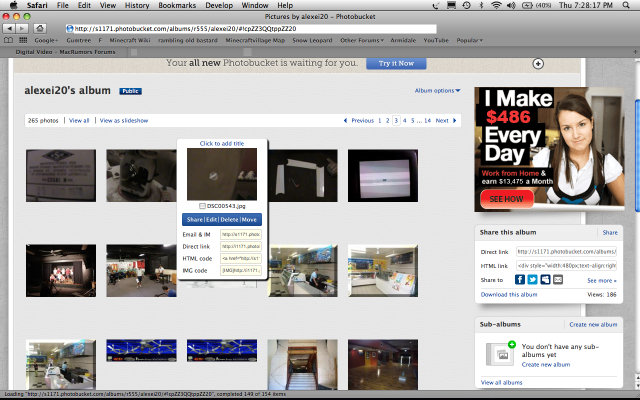Image resolution: width=640 pixels, height=400 pixels.
Task: Select album HTML link field
Action: [x=566, y=265]
